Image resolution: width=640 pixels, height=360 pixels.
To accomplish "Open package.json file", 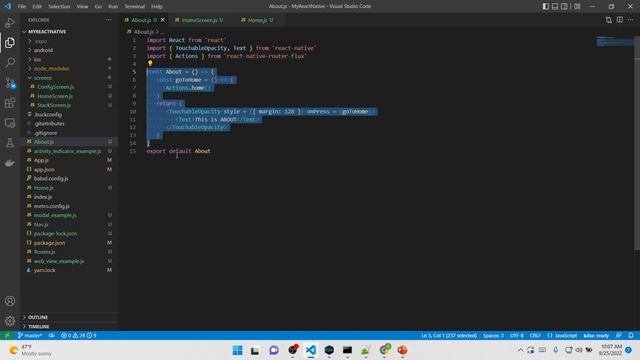I will 49,243.
